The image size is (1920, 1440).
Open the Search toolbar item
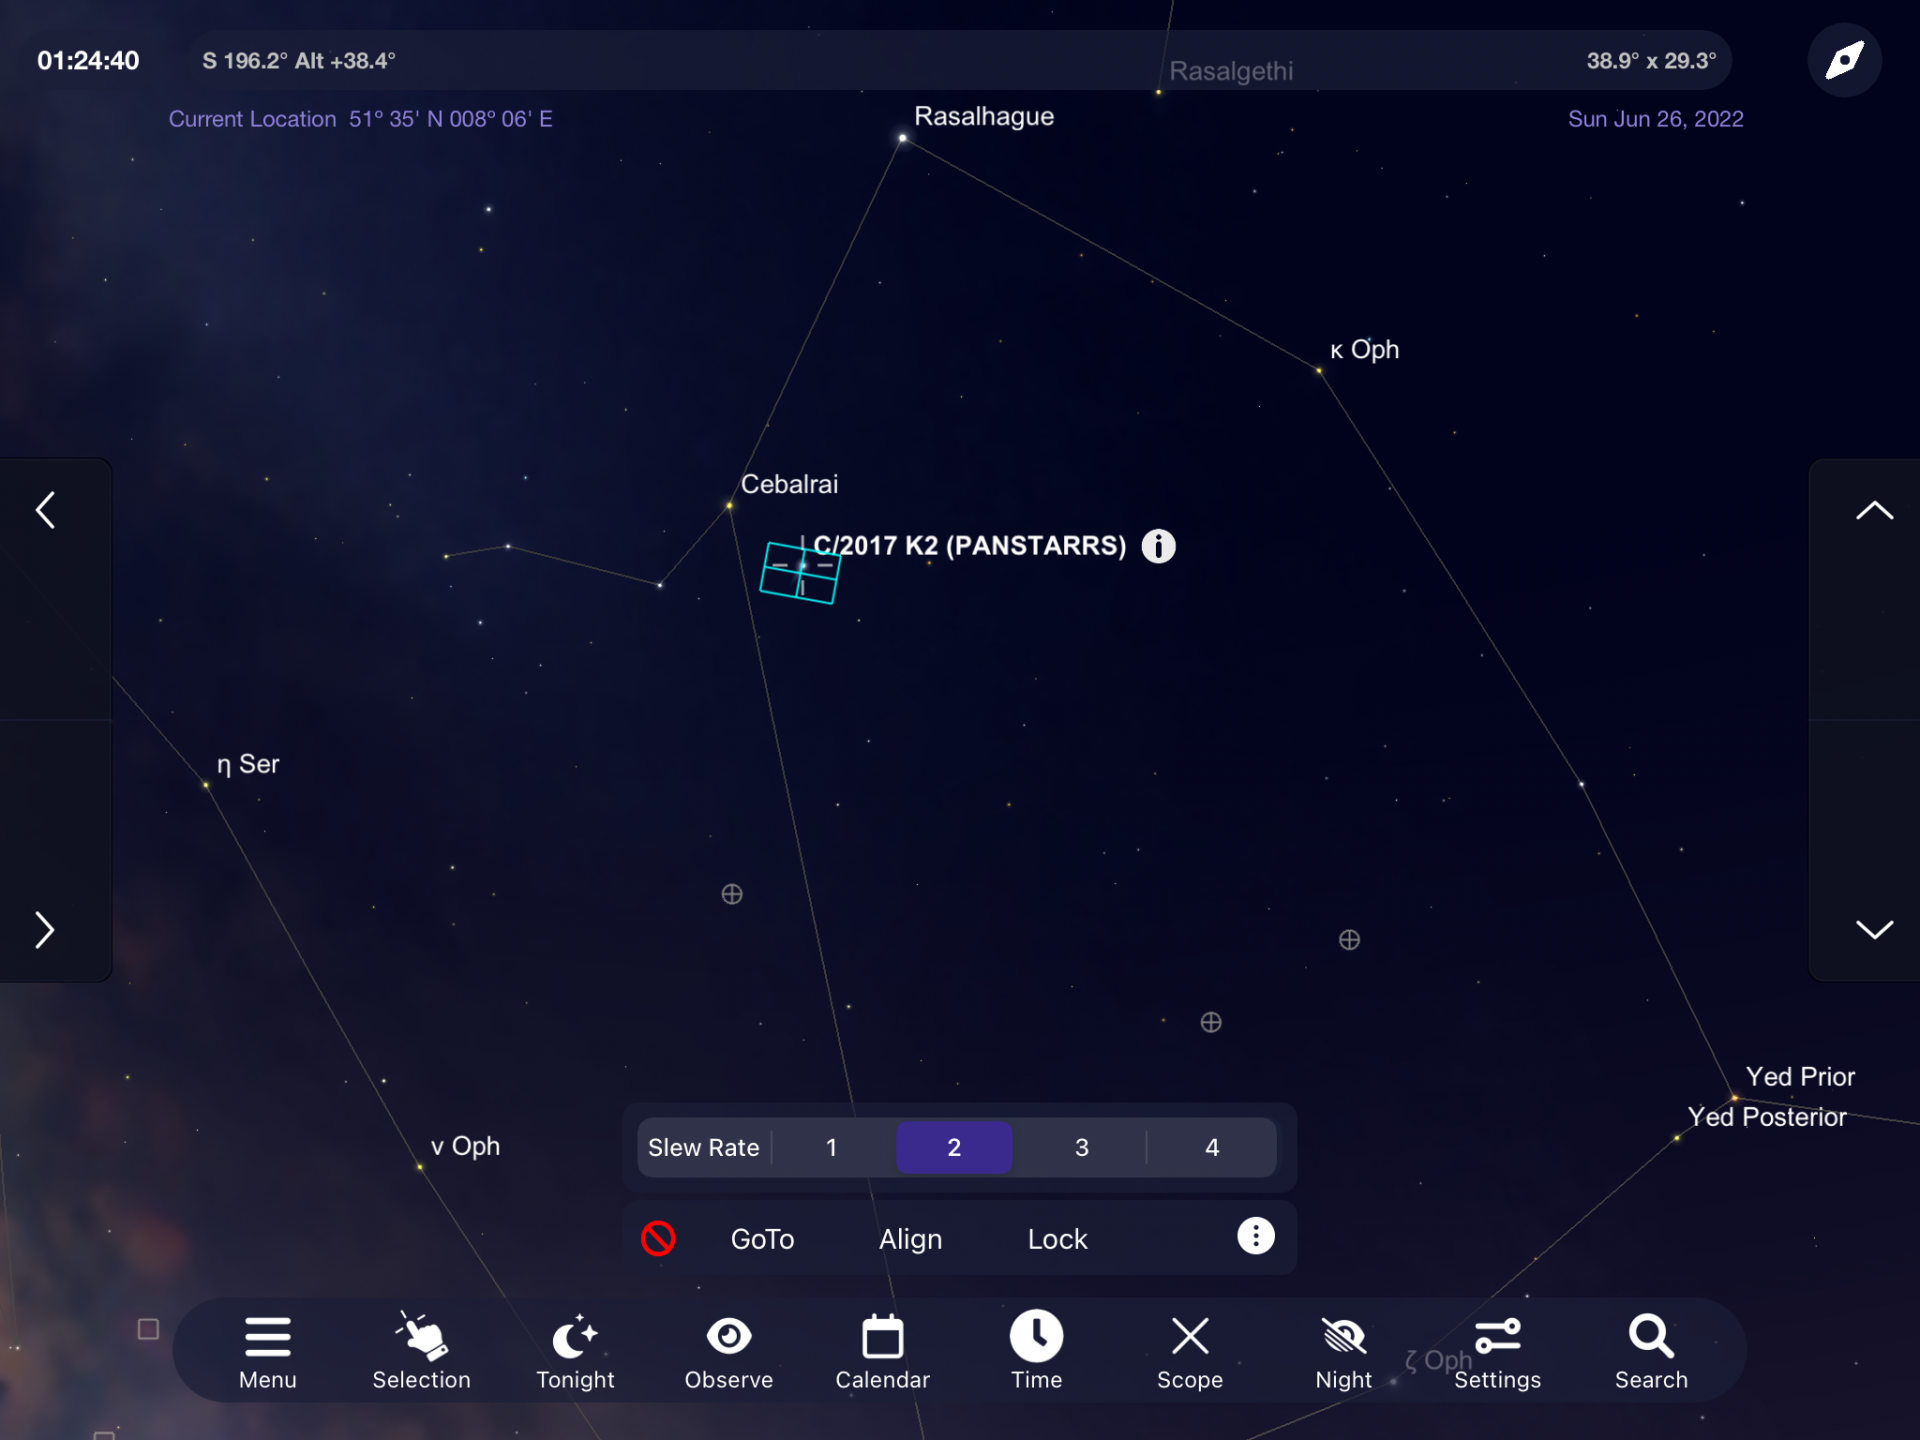pyautogui.click(x=1651, y=1352)
